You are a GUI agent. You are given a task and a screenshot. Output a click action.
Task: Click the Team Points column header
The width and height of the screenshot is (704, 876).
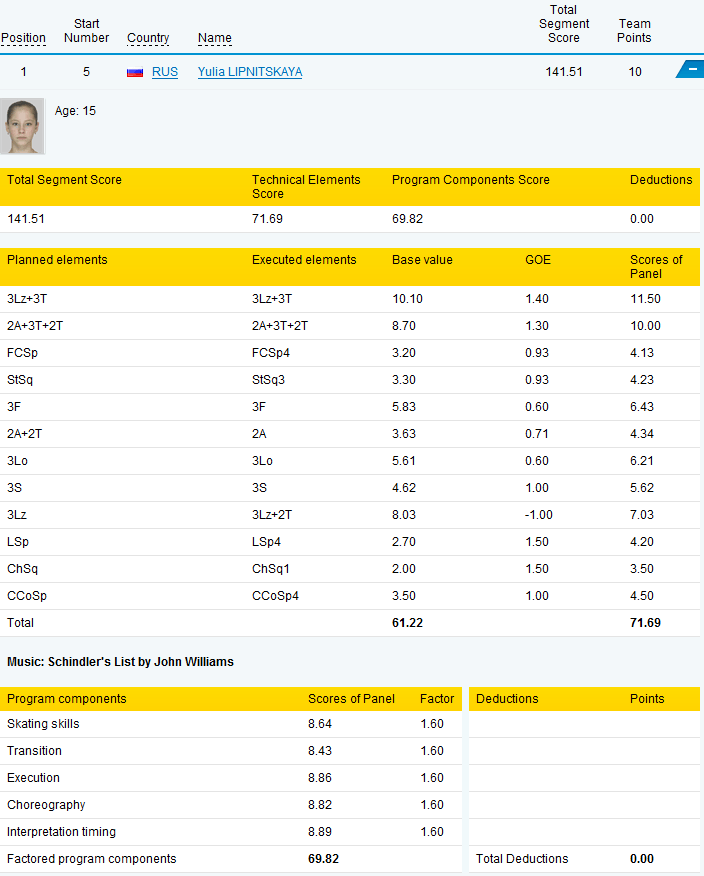tap(634, 31)
